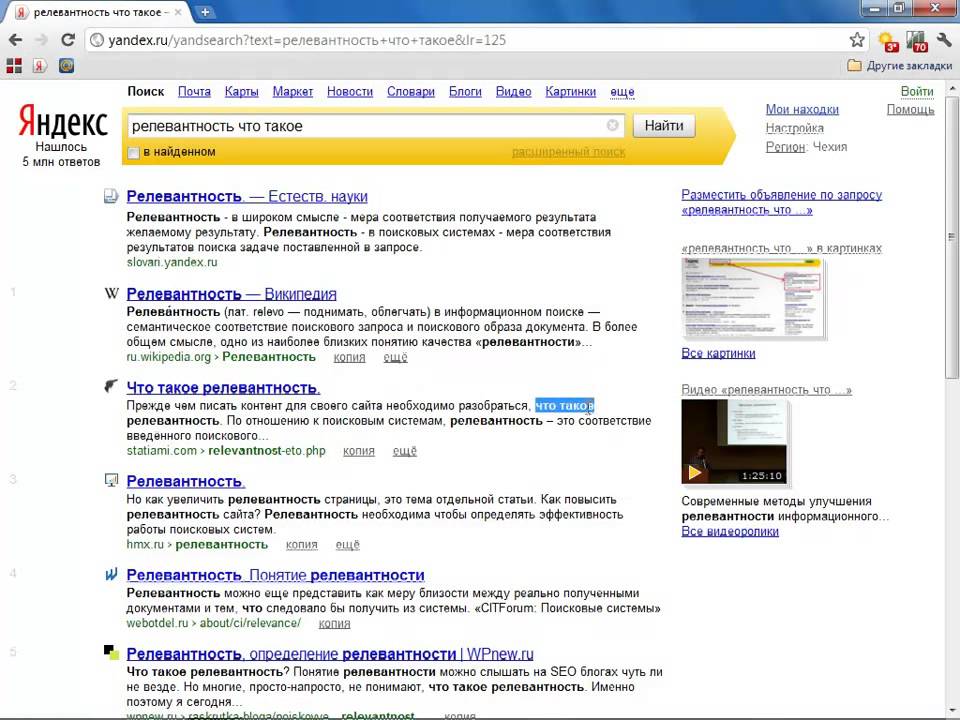Image resolution: width=960 pixels, height=720 pixels.
Task: Switch to Картинки search
Action: coord(571,92)
